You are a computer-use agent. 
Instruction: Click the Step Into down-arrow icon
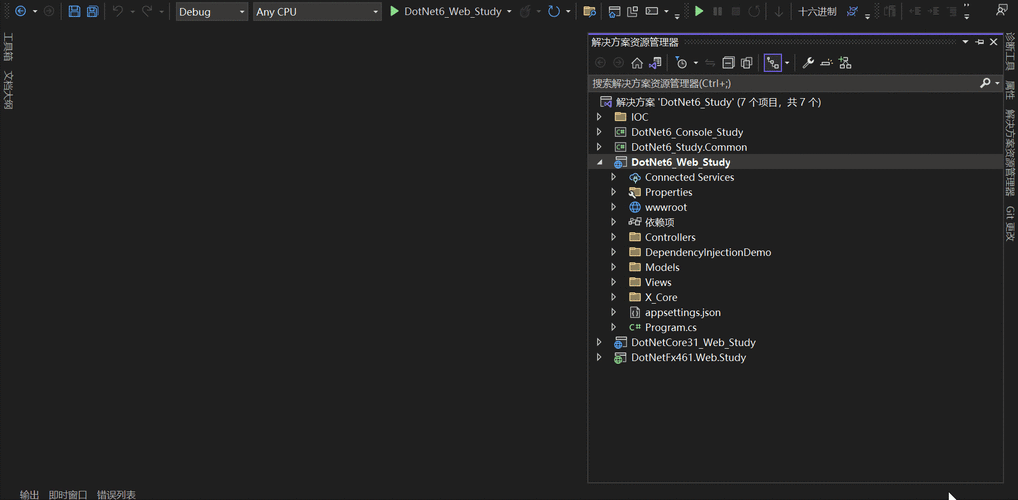778,11
